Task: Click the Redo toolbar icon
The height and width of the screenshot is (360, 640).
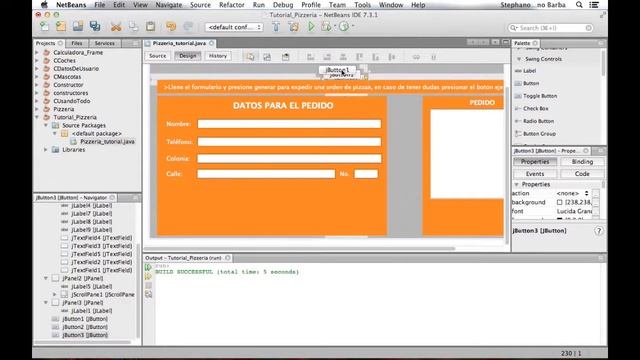Action: click(x=188, y=27)
